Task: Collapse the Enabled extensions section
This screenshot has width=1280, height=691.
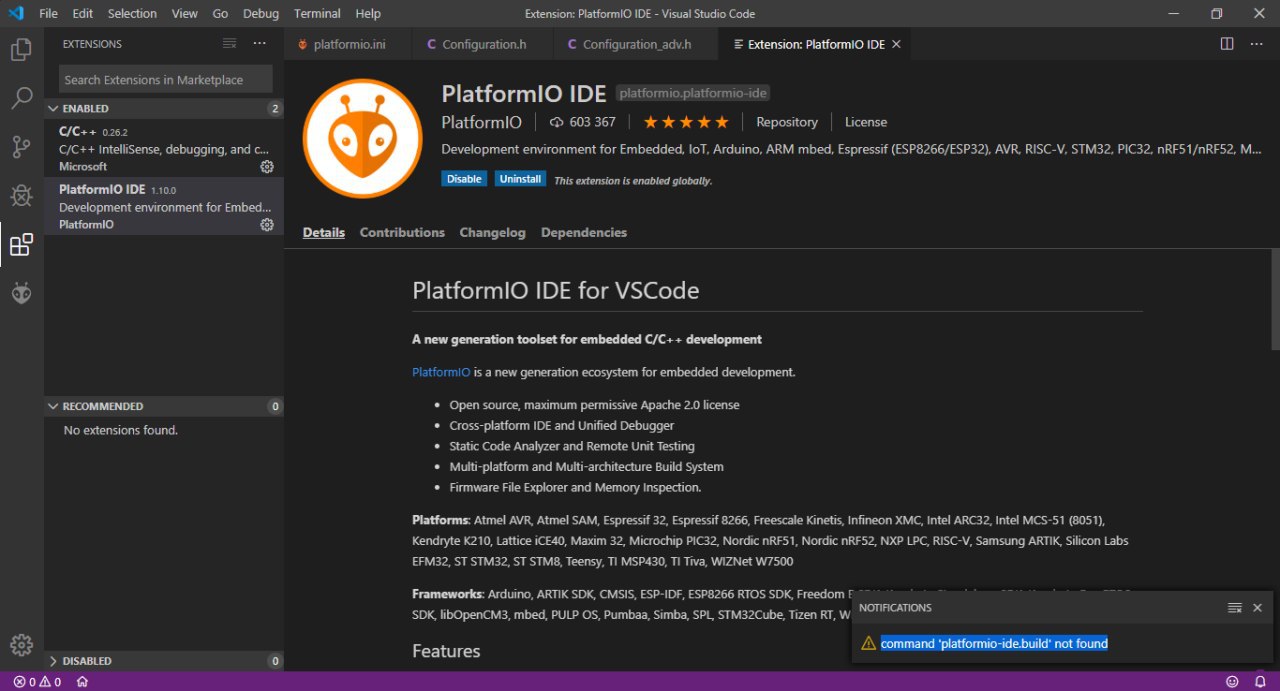Action: point(164,108)
